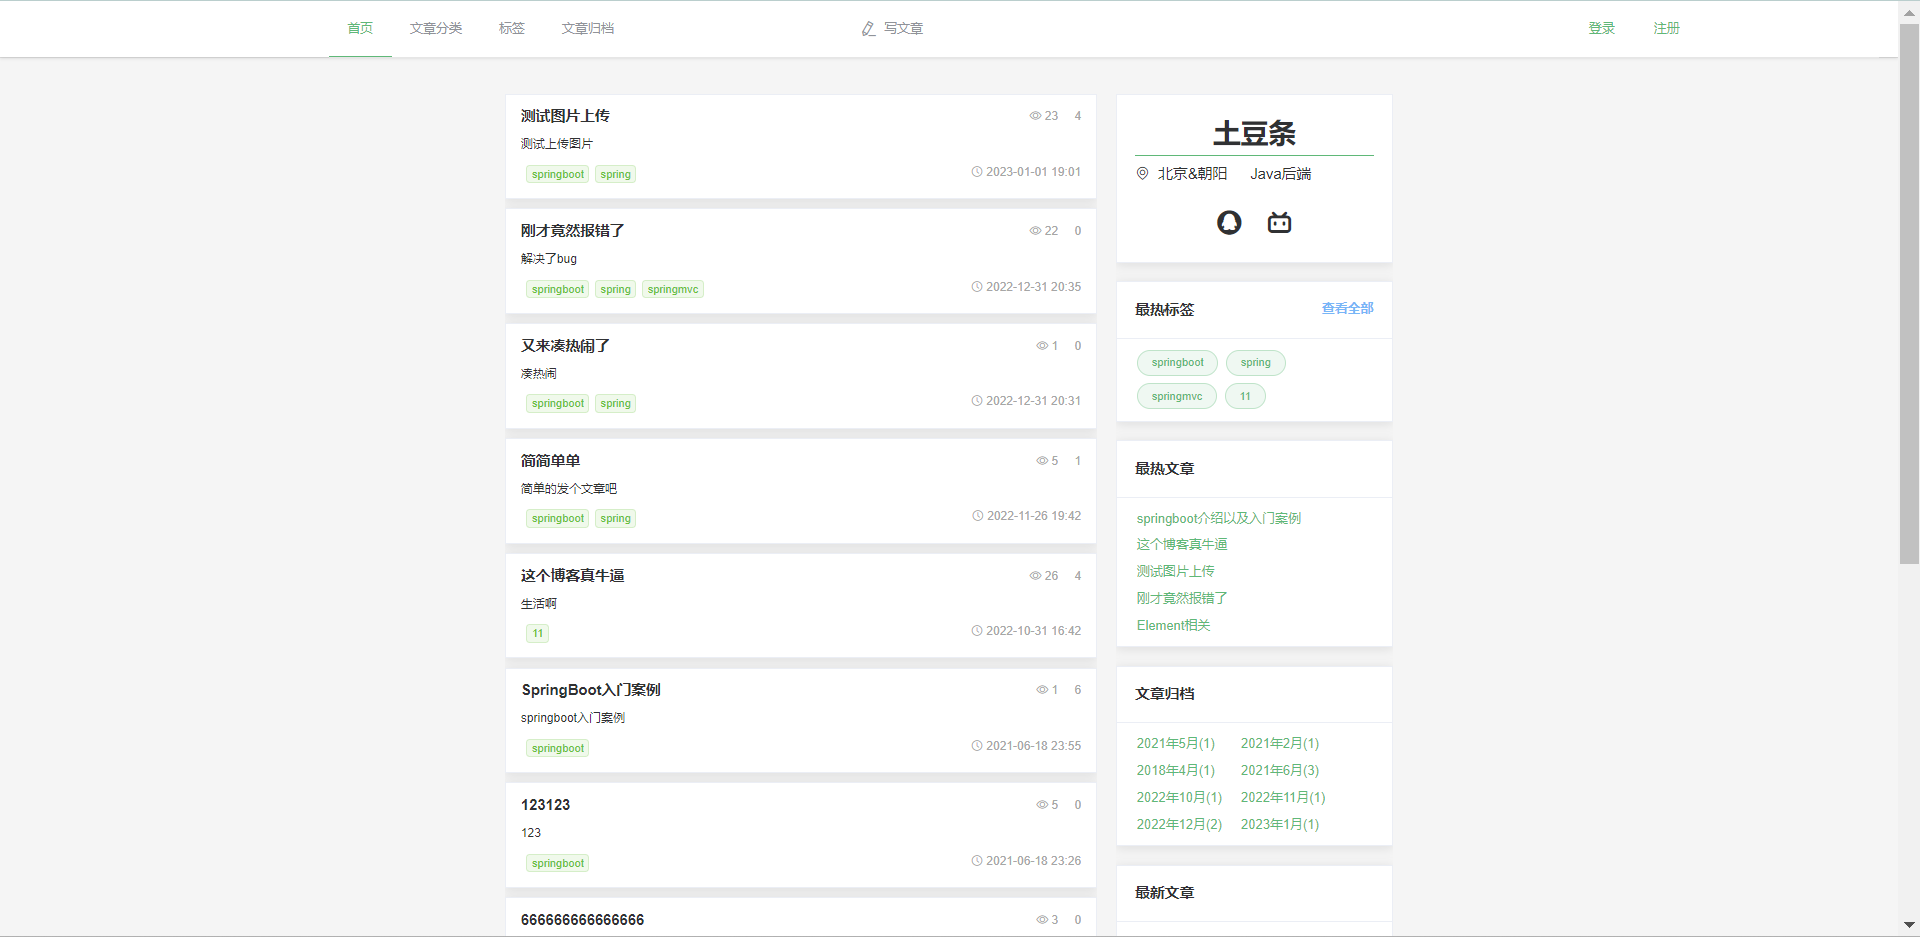Click the eye view-count icon for 又来凑热闹了
The height and width of the screenshot is (937, 1920).
point(1042,346)
